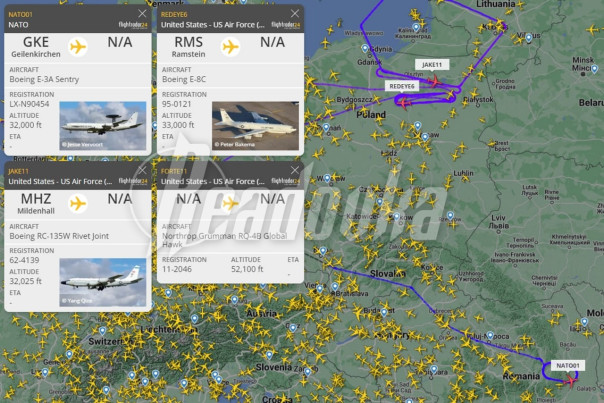Image resolution: width=604 pixels, height=403 pixels.
Task: Select the red NATO01 aircraft over Romania
Action: tap(570, 381)
